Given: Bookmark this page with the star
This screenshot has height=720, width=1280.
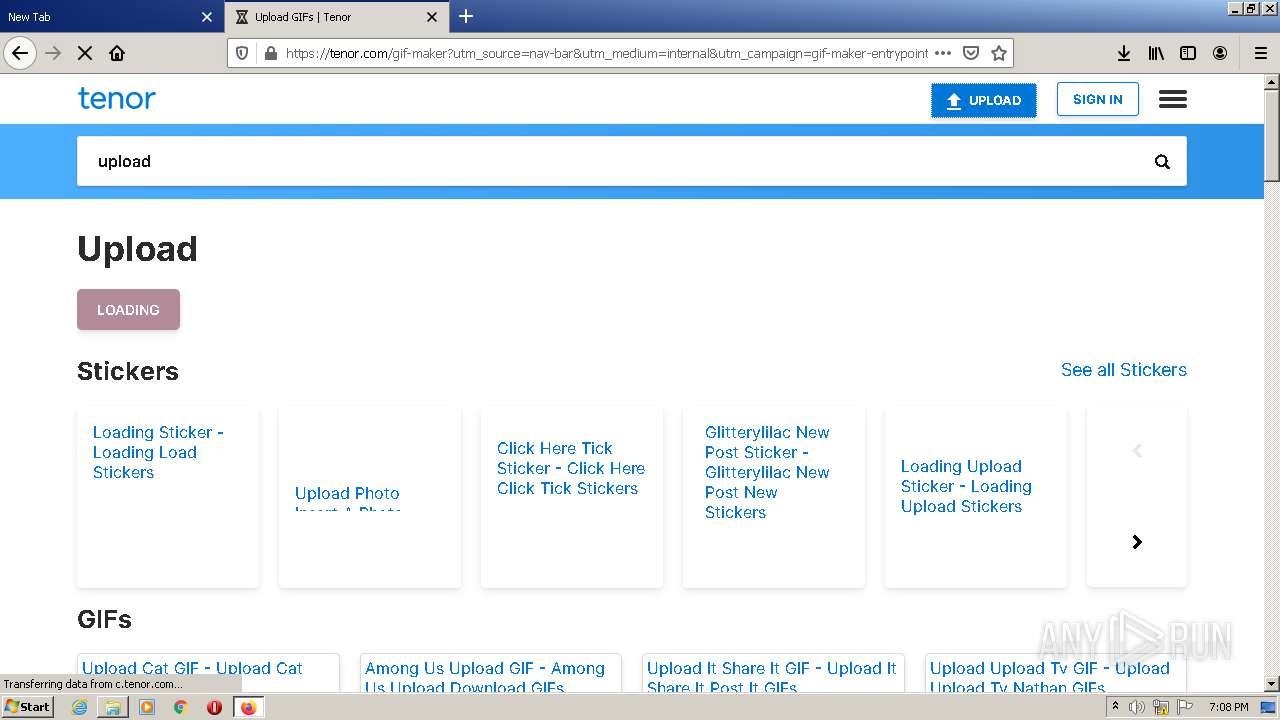Looking at the screenshot, I should click(x=998, y=53).
